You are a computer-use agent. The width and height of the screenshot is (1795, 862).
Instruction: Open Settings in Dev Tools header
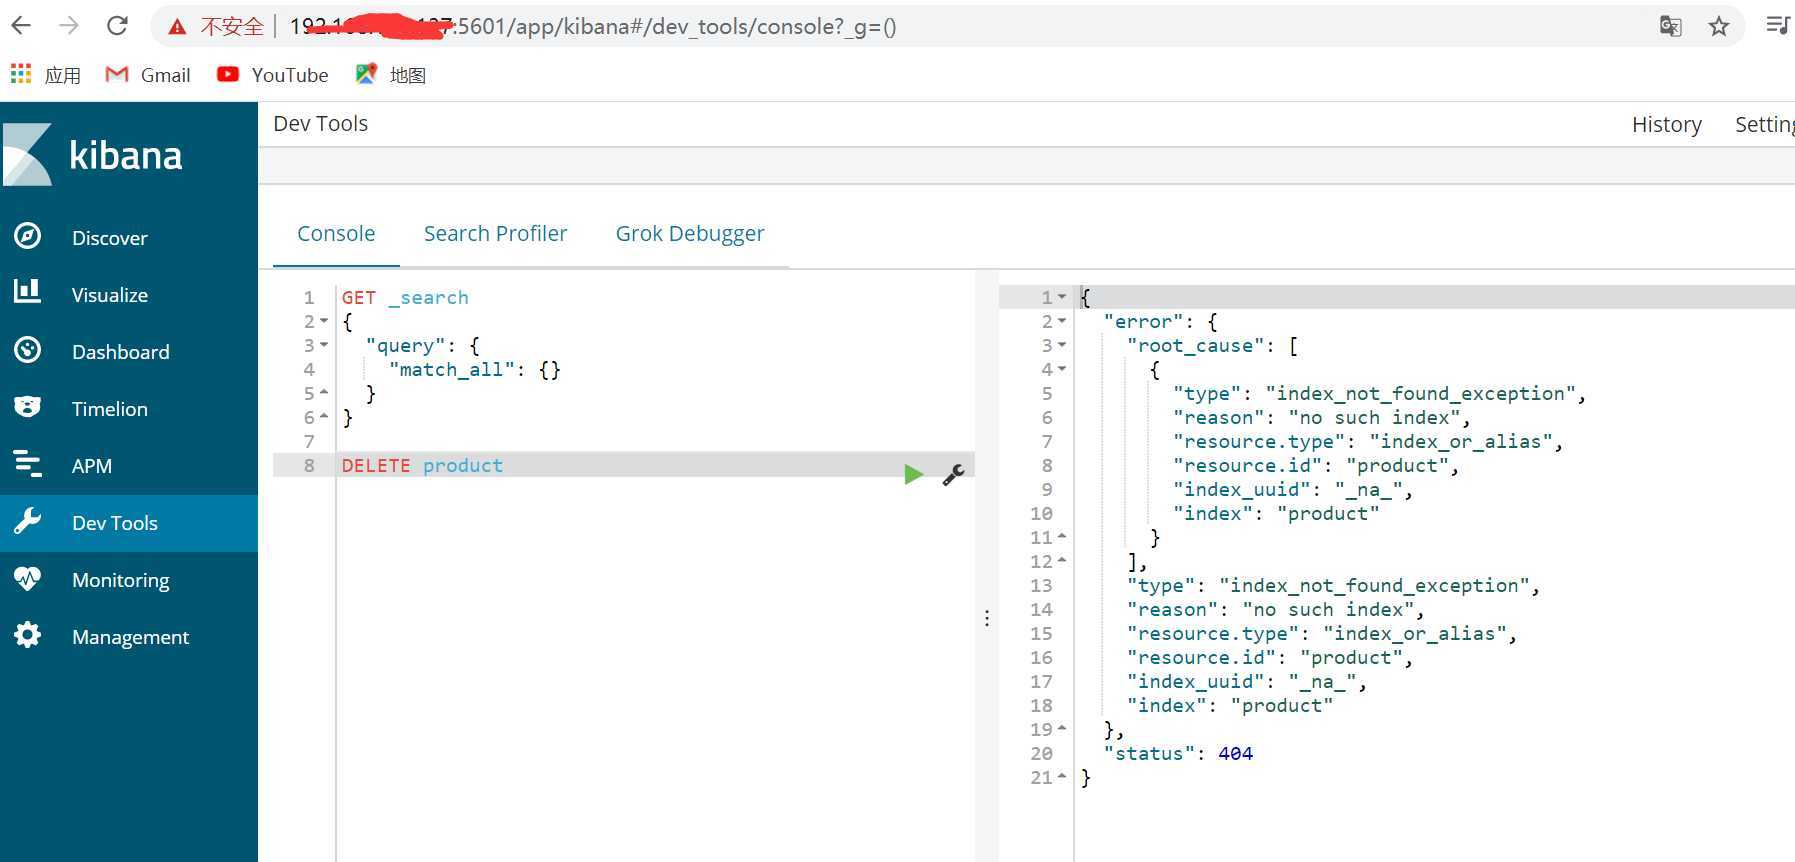point(1765,124)
